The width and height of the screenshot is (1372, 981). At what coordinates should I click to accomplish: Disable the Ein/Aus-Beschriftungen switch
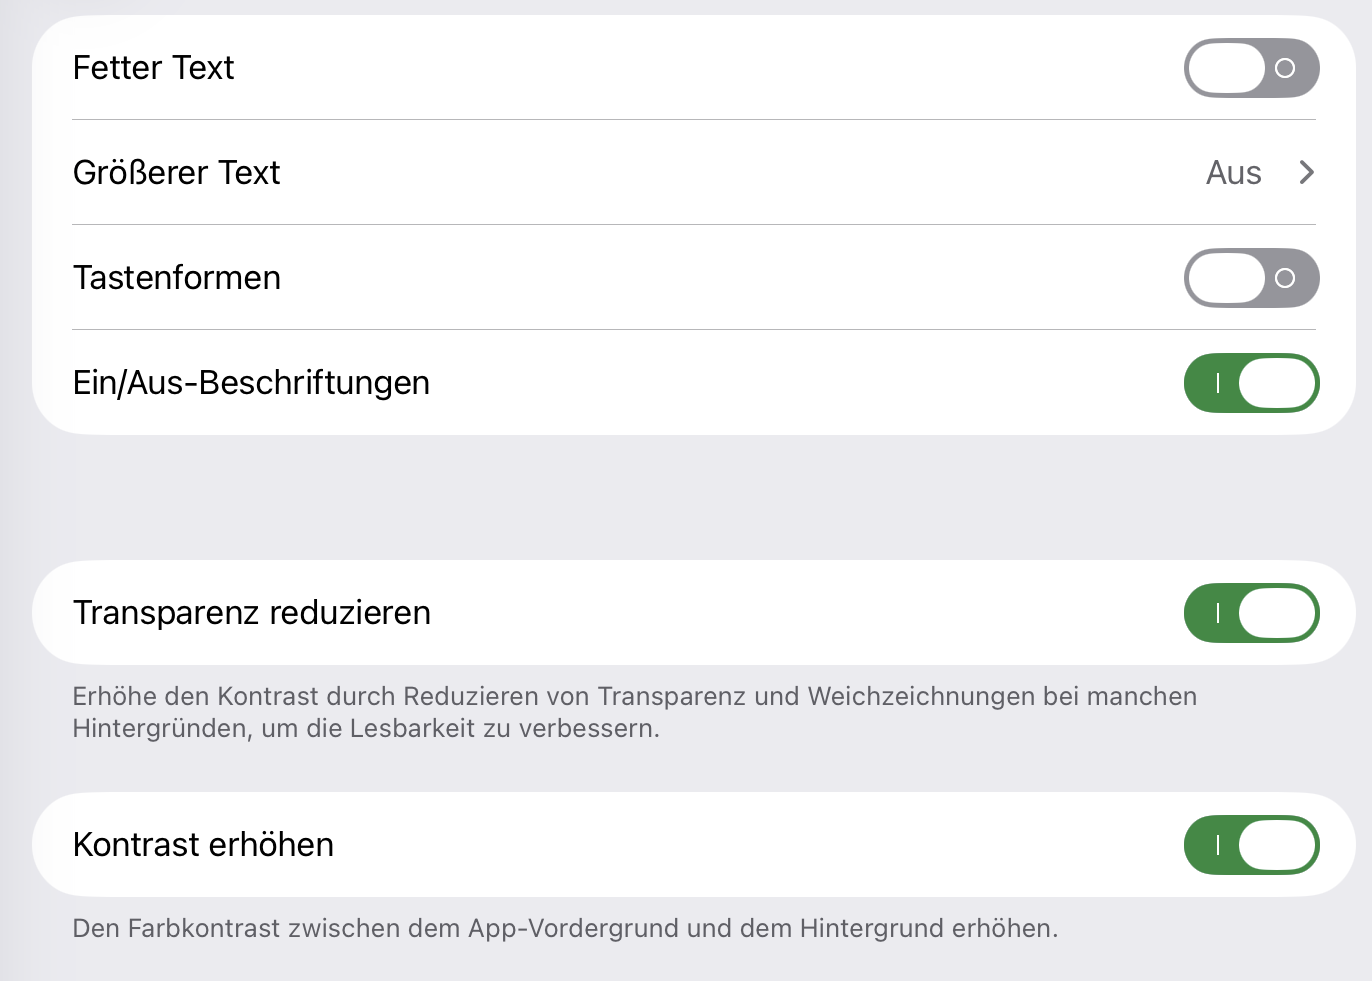pyautogui.click(x=1251, y=383)
